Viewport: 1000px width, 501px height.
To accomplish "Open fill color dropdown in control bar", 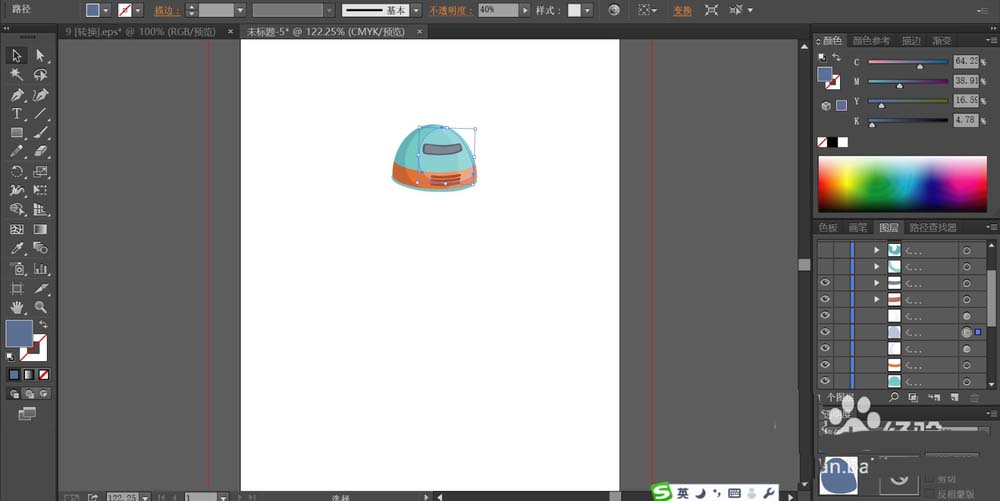I will [x=106, y=10].
